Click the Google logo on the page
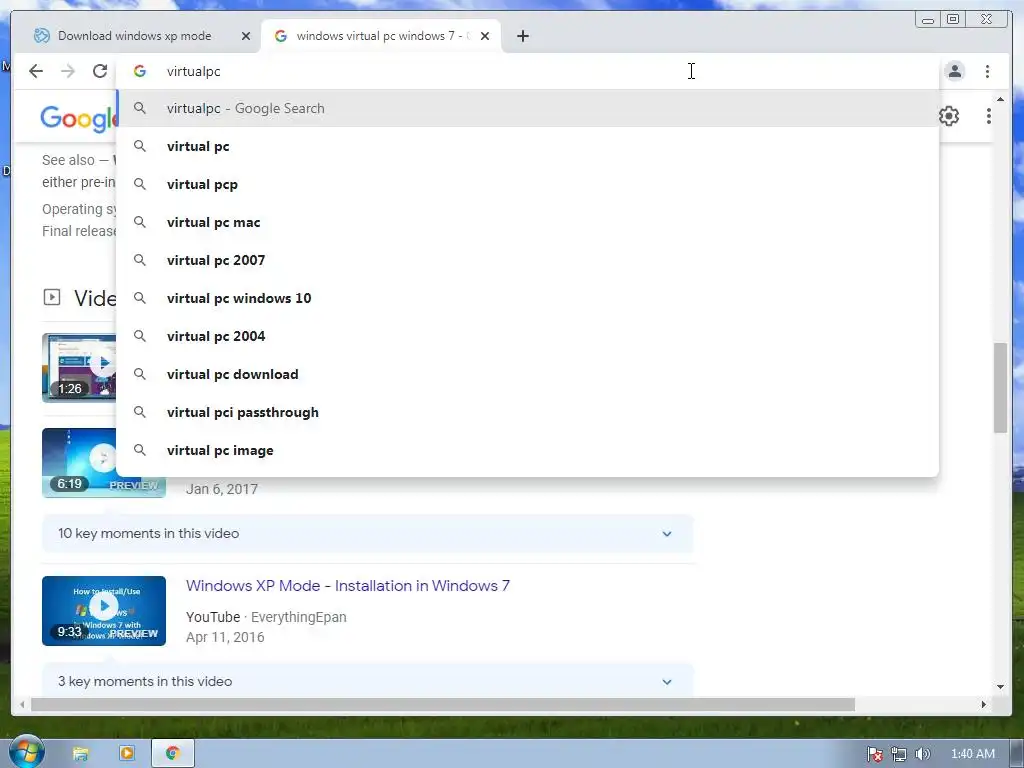 (78, 119)
